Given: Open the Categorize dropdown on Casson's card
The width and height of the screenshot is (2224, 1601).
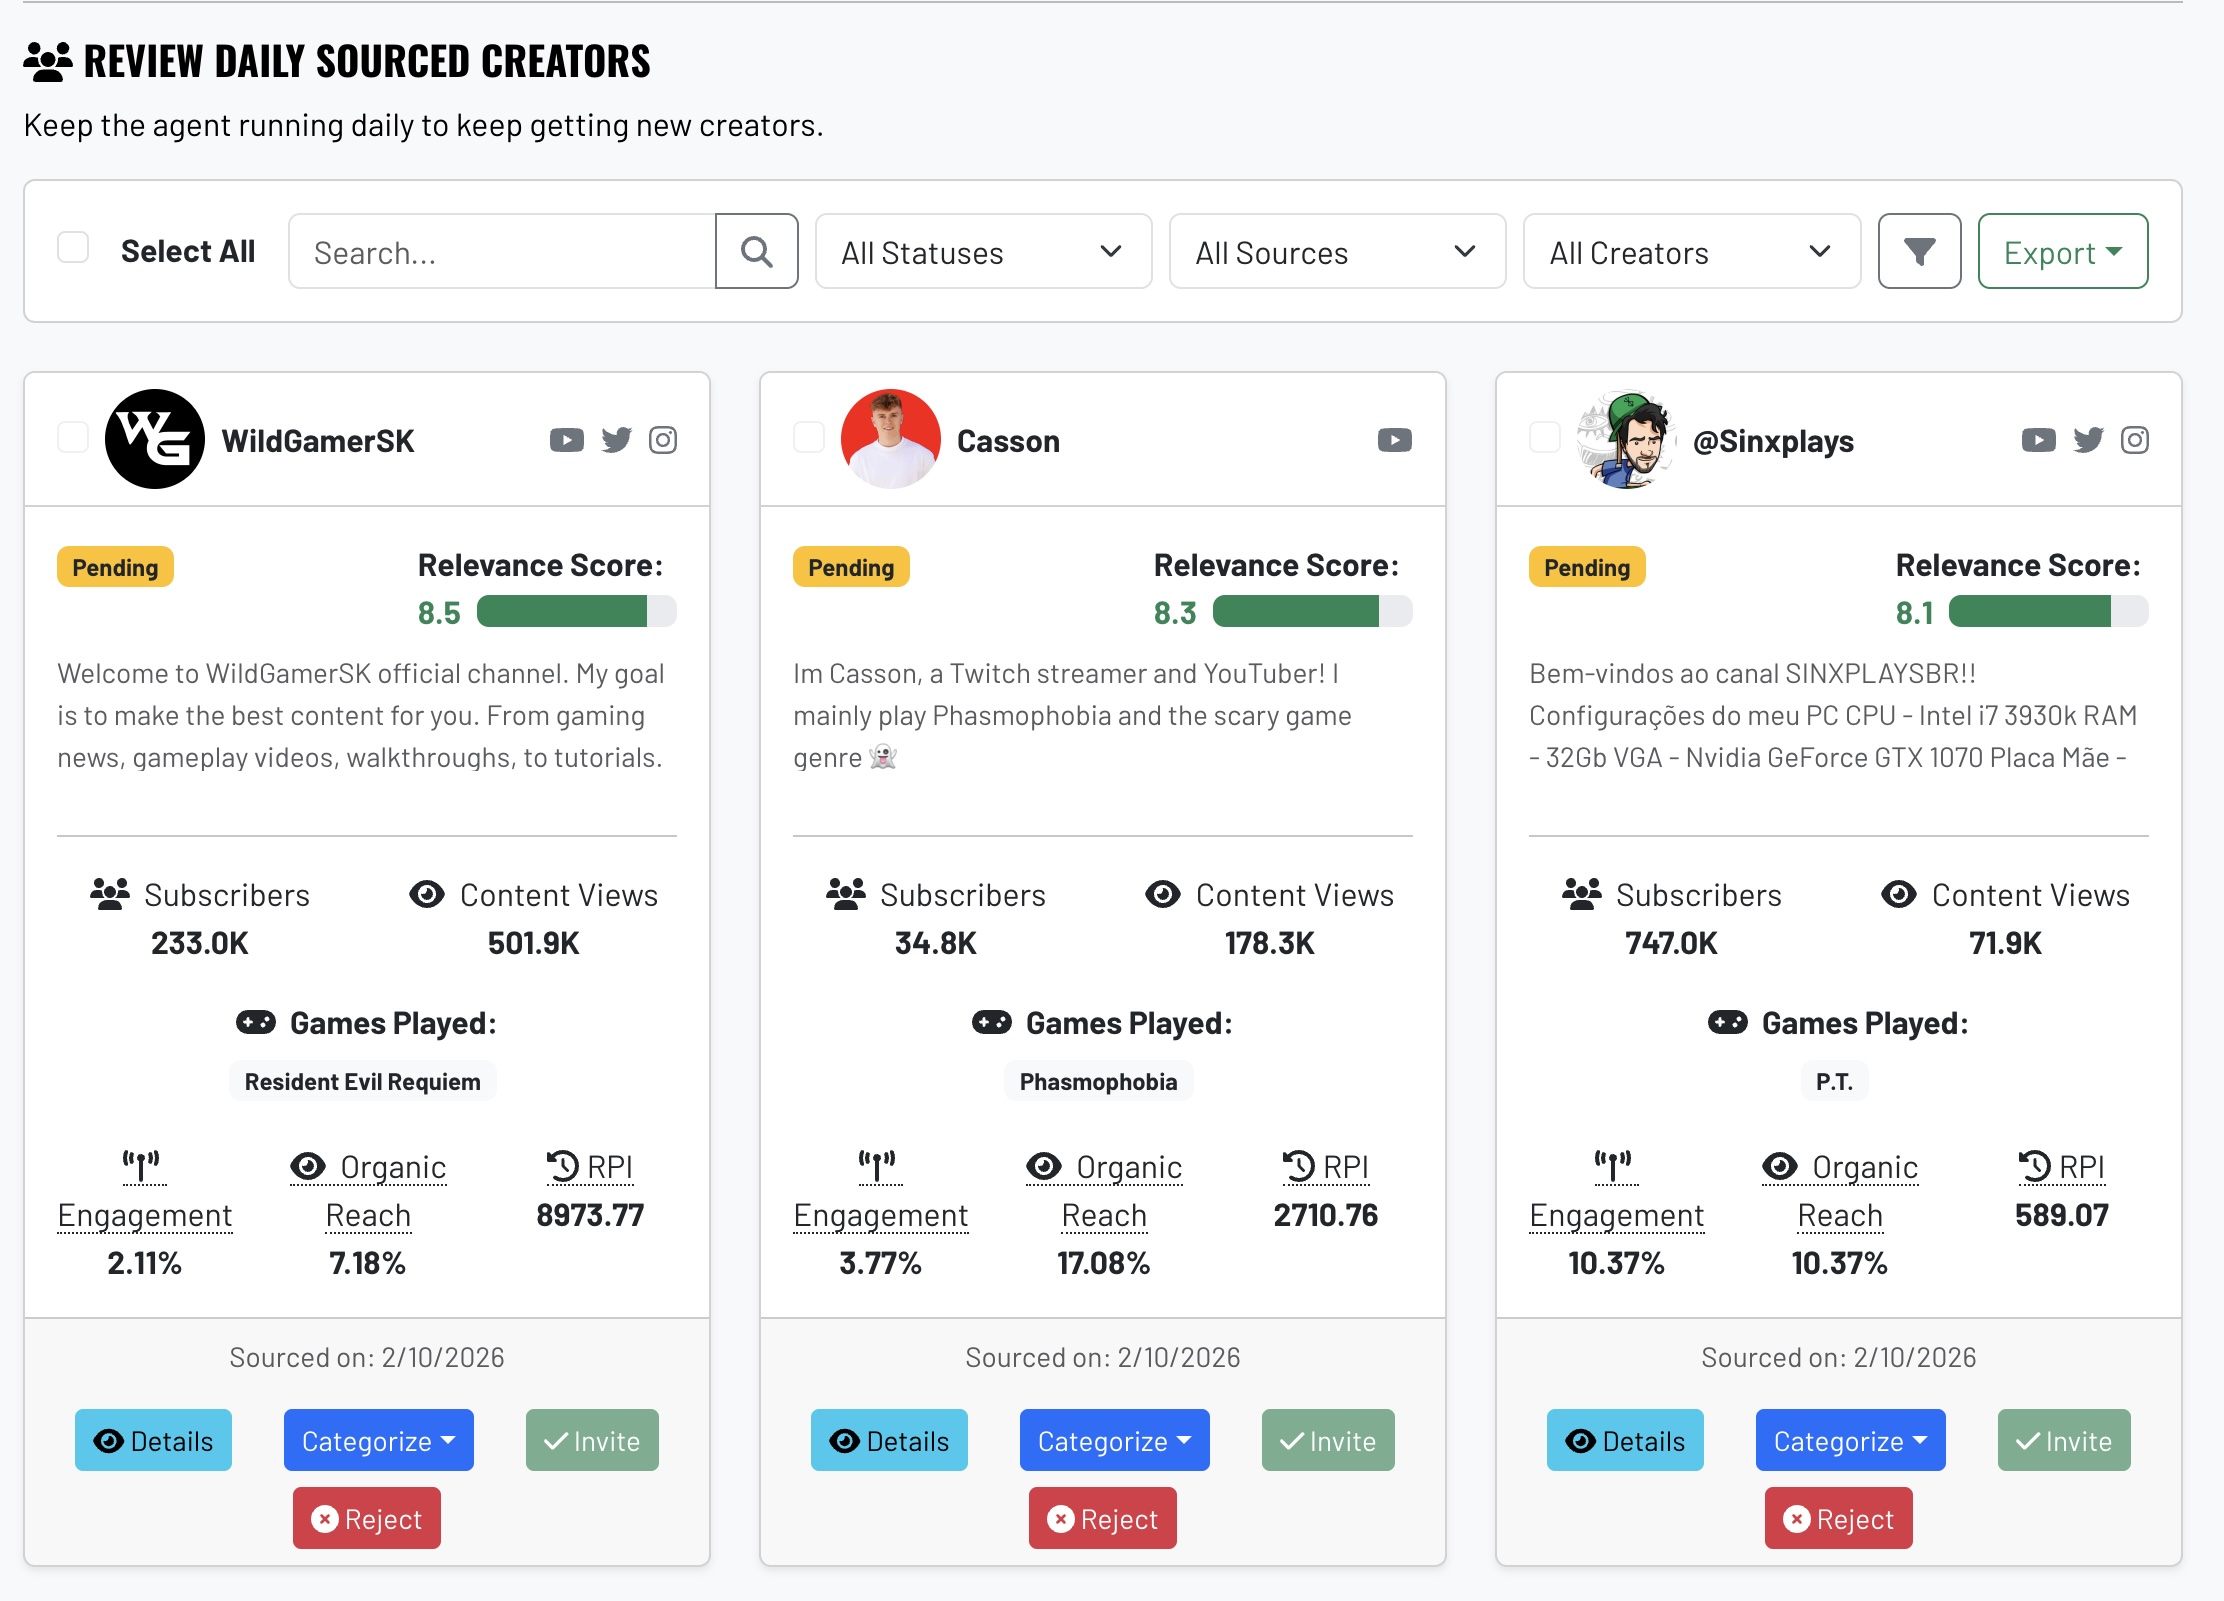Looking at the screenshot, I should tap(1113, 1440).
